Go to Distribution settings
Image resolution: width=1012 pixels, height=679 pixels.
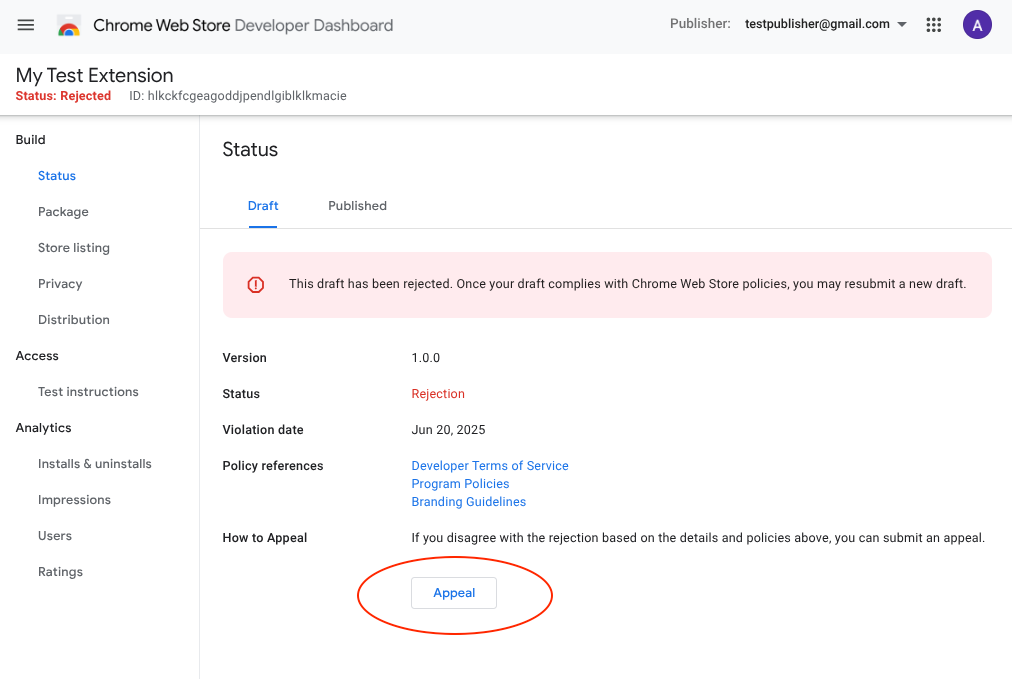73,319
